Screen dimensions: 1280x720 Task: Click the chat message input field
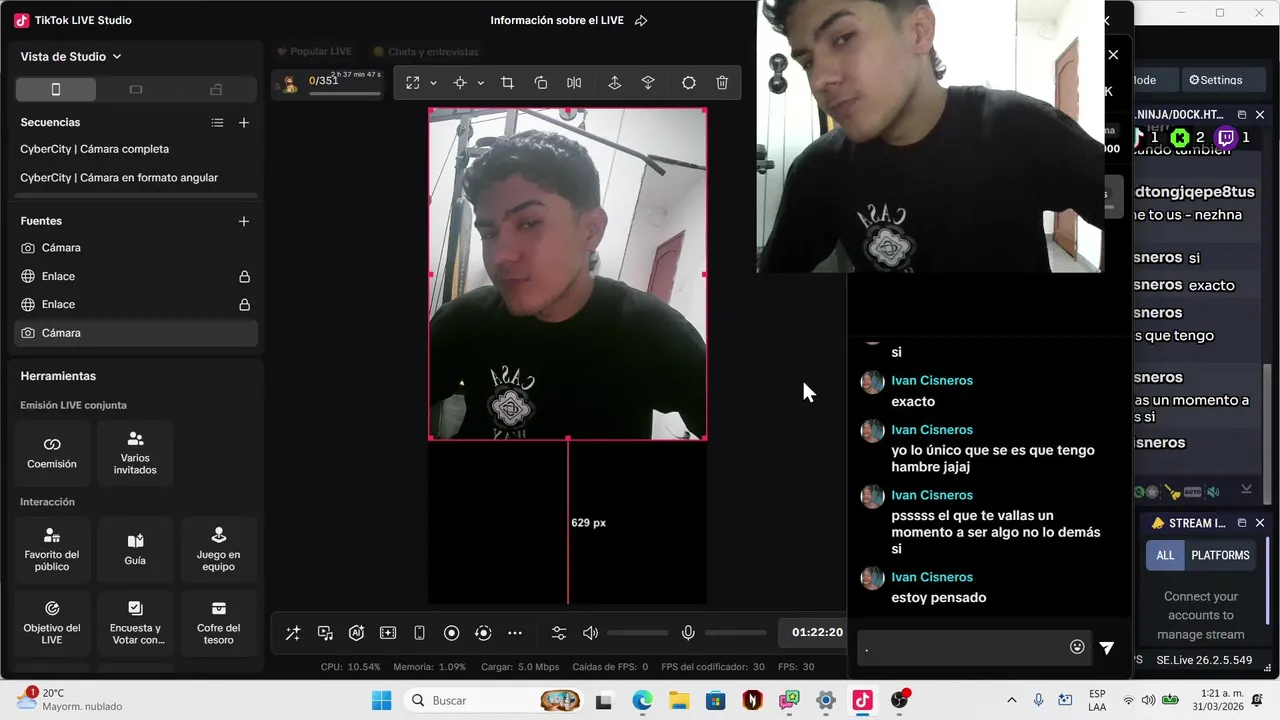tap(960, 647)
